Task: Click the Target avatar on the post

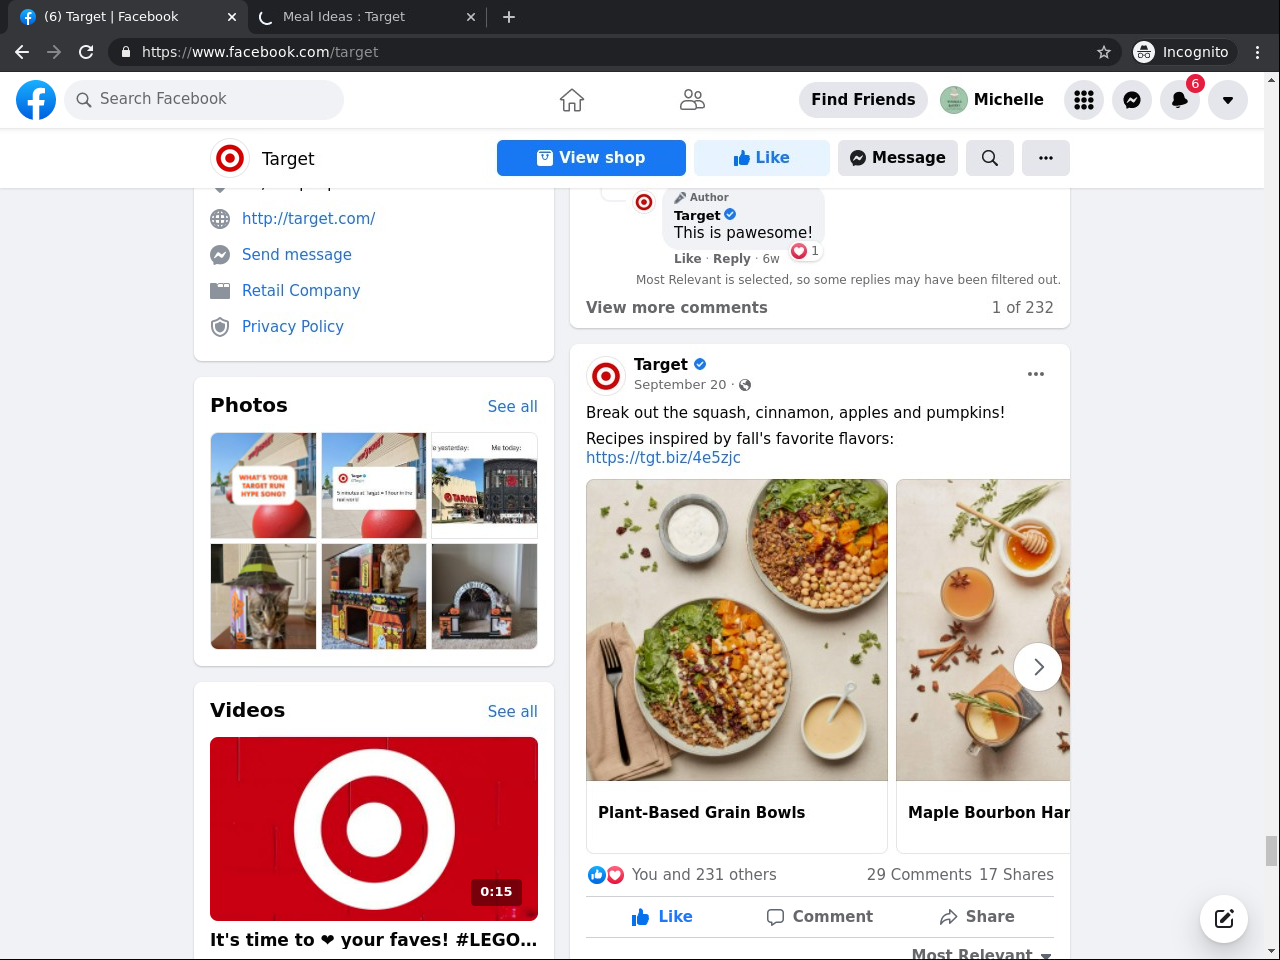Action: tap(606, 375)
